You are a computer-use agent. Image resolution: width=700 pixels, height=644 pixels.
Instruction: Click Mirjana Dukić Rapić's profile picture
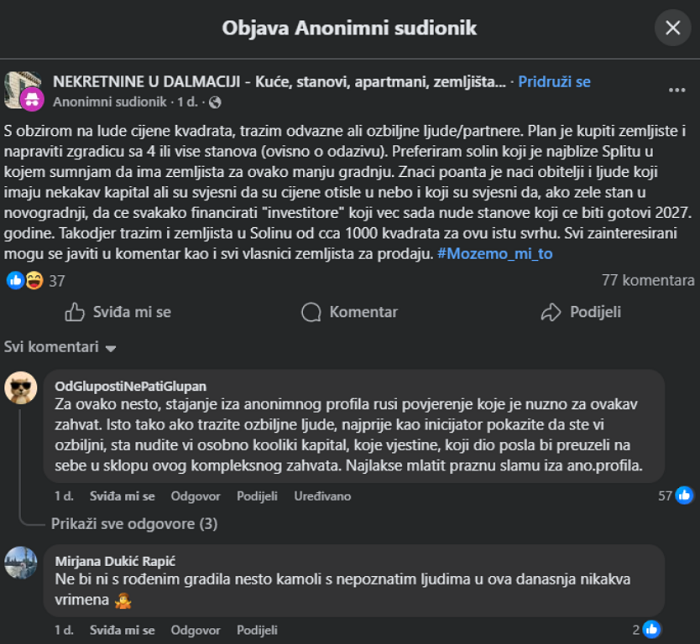point(21,563)
